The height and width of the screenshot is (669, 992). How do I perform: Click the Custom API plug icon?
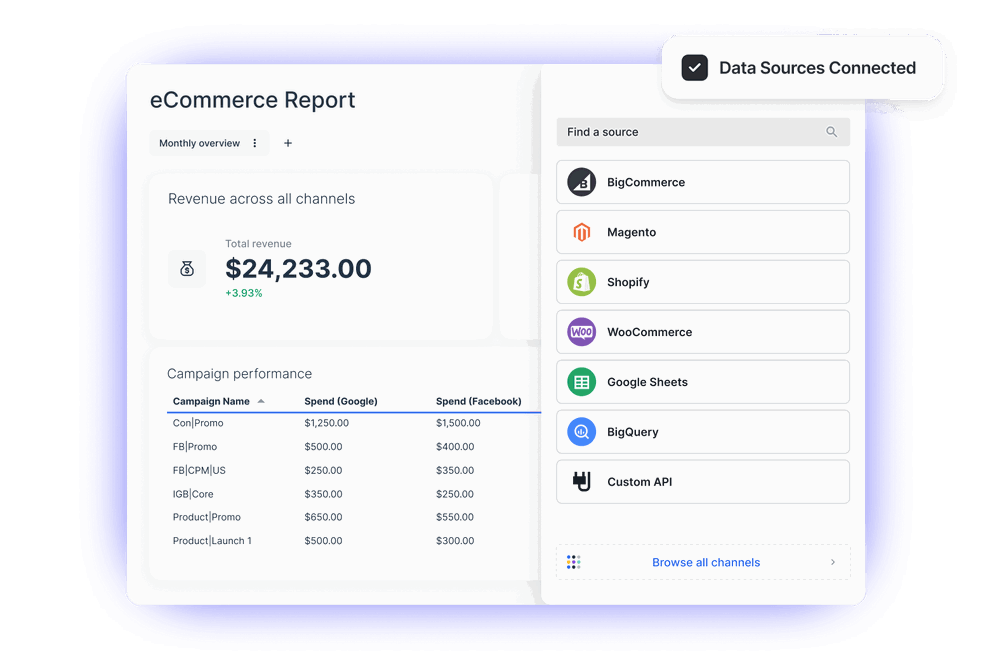[581, 482]
